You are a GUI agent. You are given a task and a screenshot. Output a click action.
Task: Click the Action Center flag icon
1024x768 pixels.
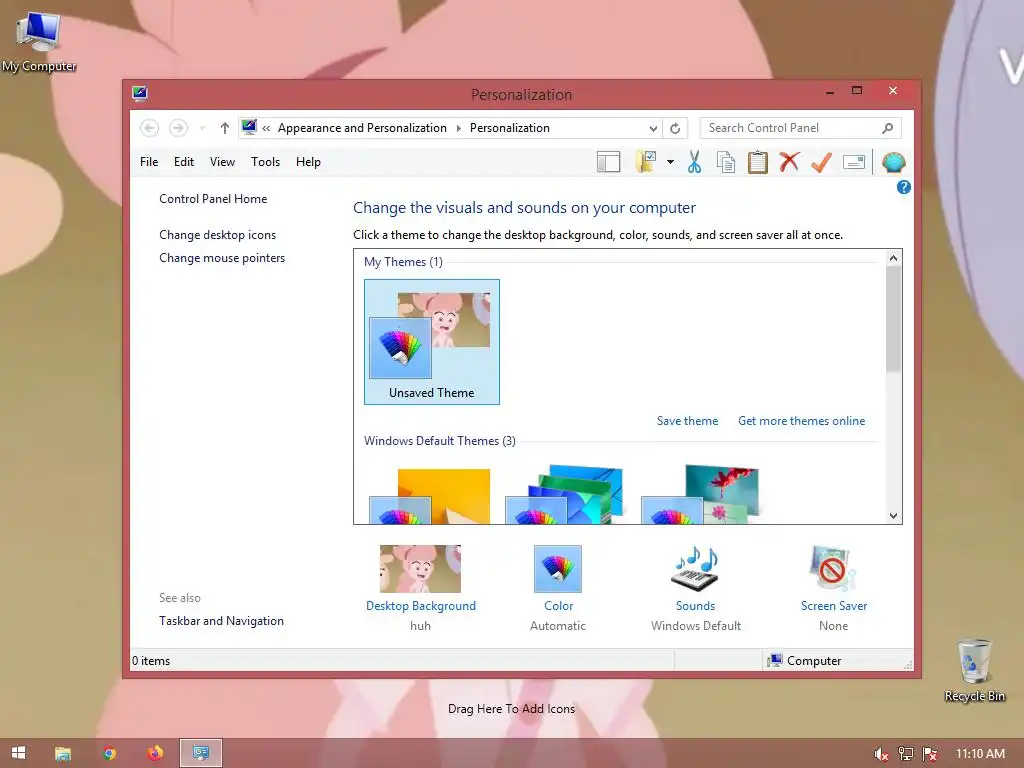930,754
